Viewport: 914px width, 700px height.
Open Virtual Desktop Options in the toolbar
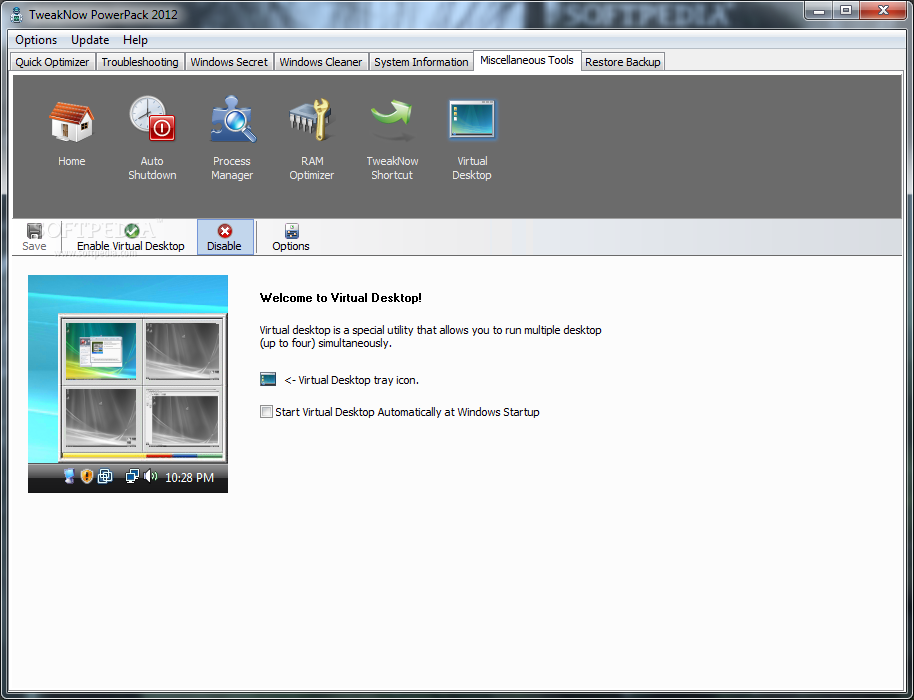click(x=291, y=237)
